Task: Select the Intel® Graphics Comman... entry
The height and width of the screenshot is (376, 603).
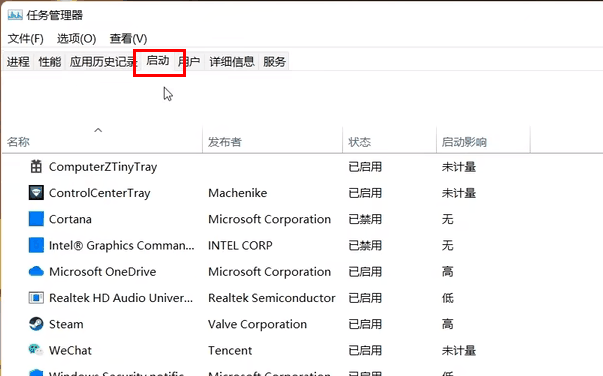Action: click(x=122, y=245)
